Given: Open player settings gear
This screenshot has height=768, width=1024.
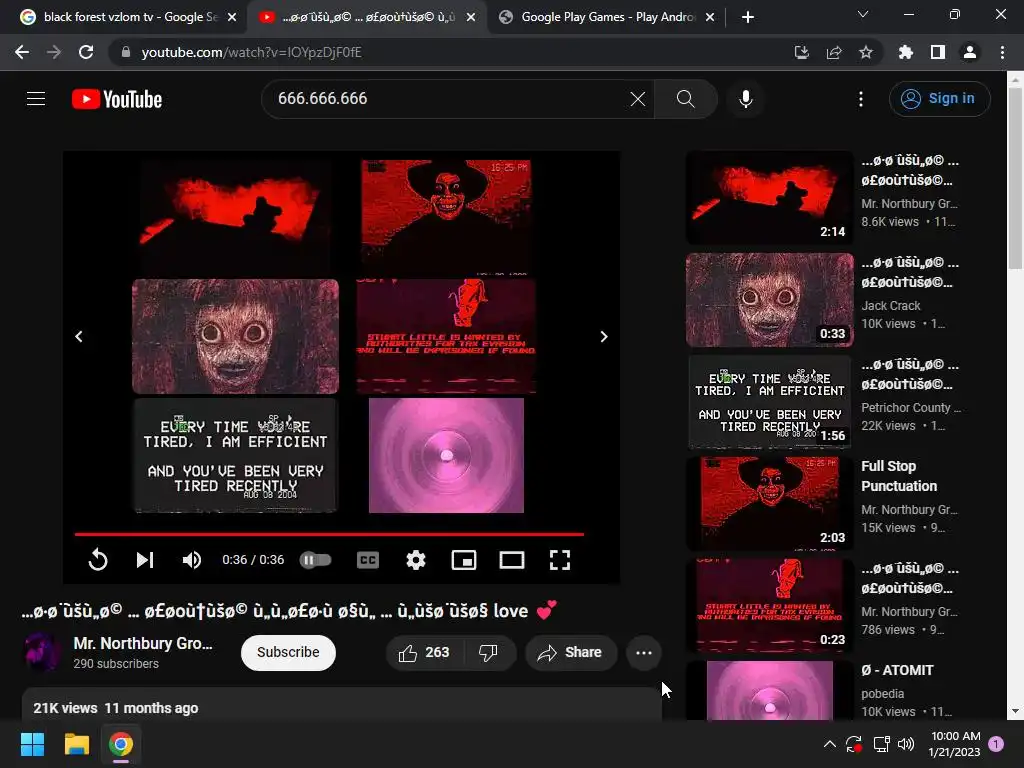Looking at the screenshot, I should click(x=415, y=560).
